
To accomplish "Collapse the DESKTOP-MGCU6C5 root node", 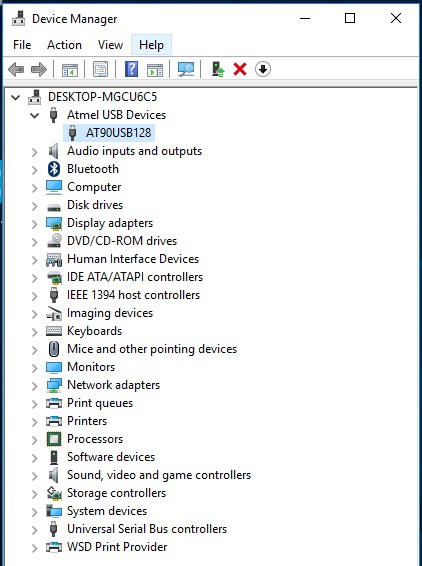I will tap(15, 97).
